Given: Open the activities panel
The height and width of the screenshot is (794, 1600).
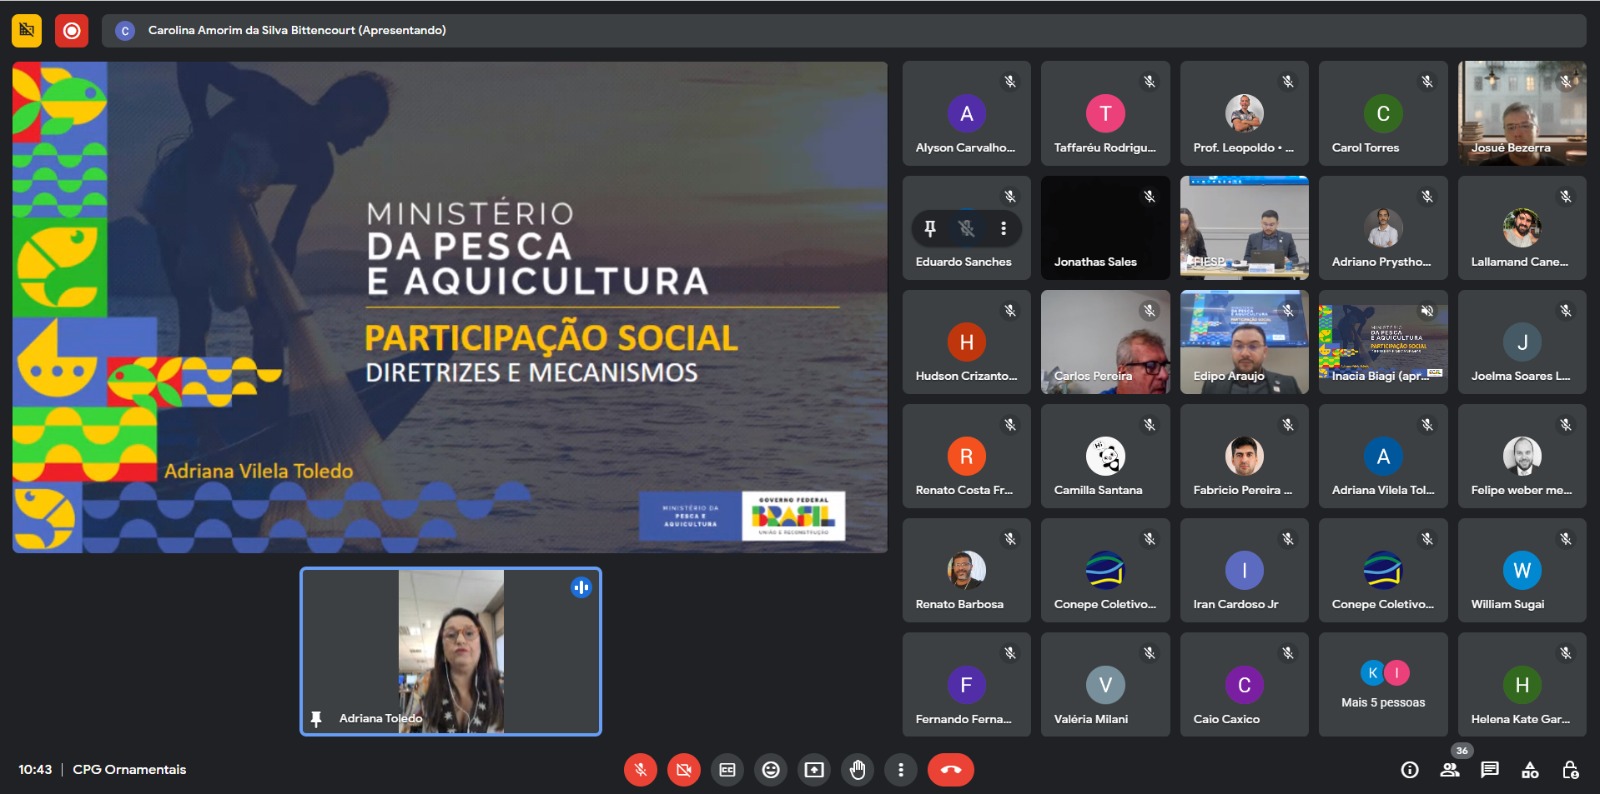Looking at the screenshot, I should (x=1530, y=769).
